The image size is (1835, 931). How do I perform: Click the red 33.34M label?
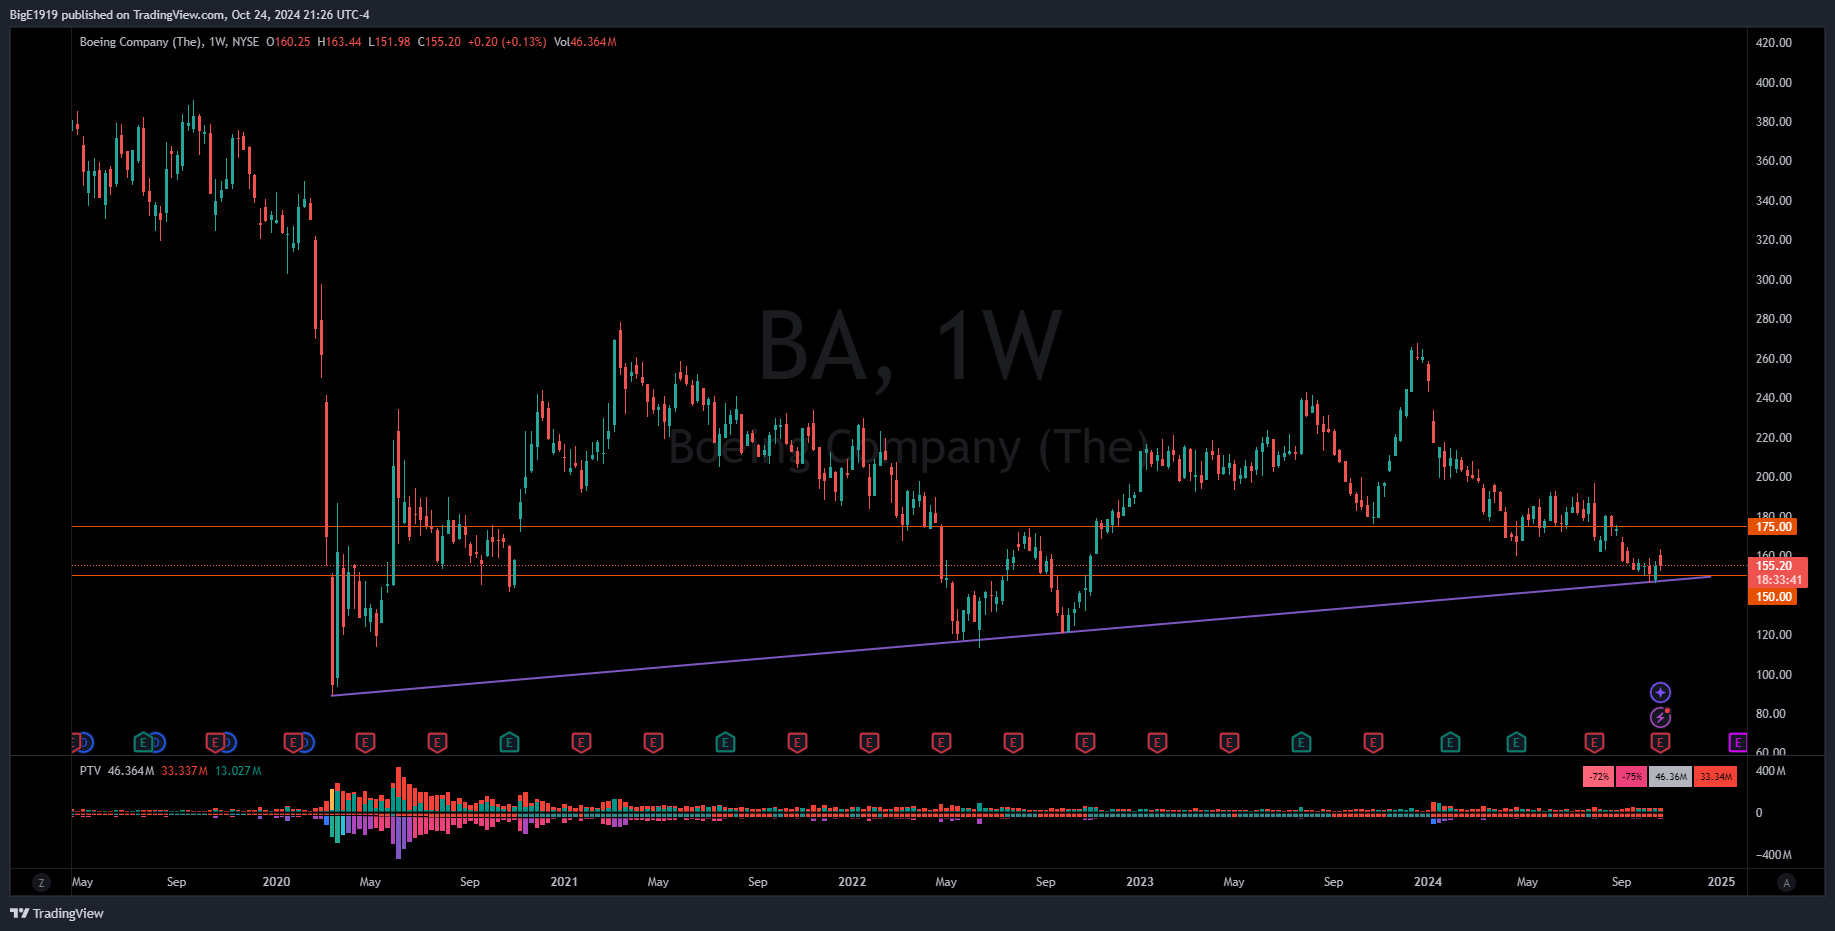coord(1716,776)
